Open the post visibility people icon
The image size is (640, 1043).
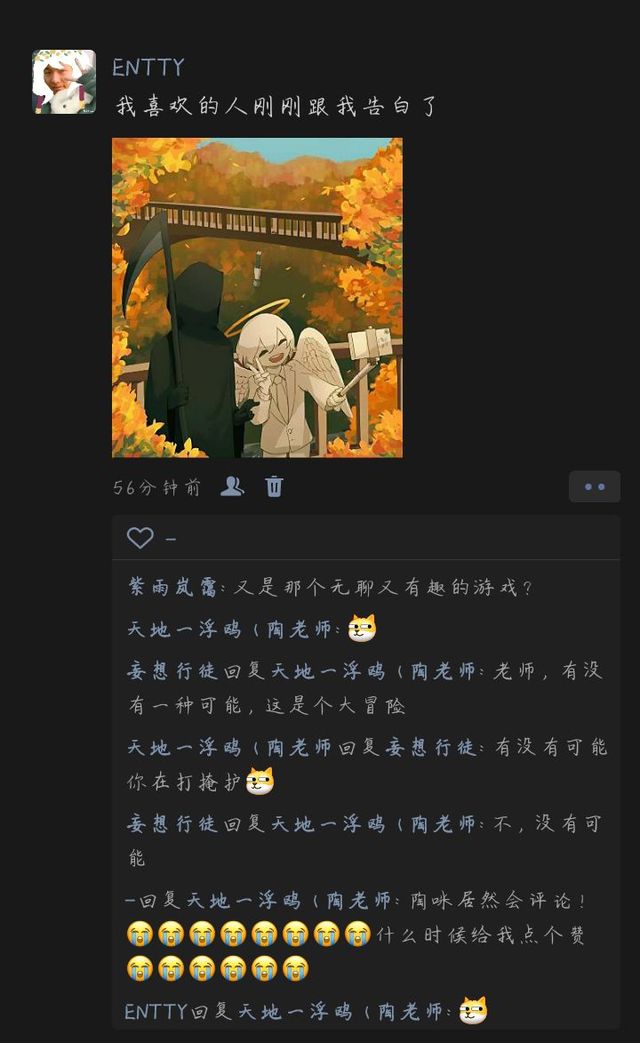(232, 487)
